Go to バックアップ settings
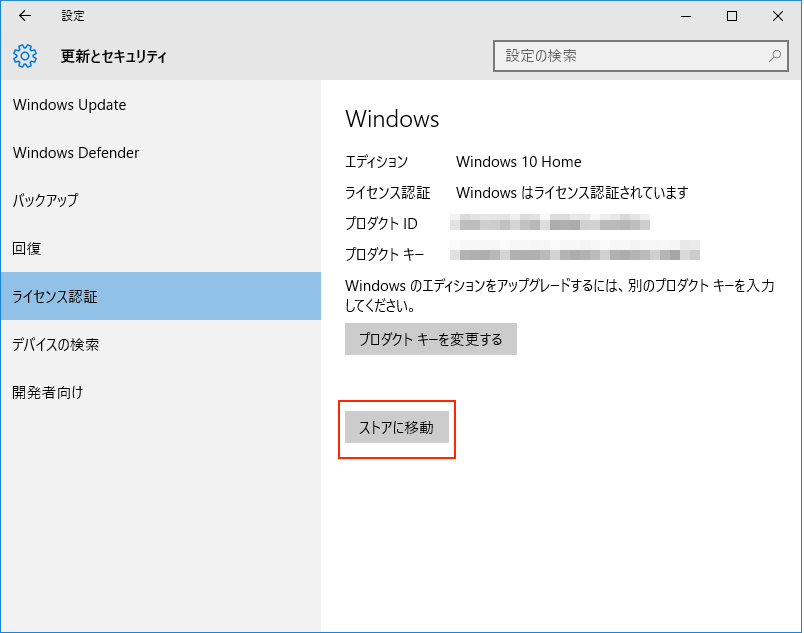 [45, 201]
